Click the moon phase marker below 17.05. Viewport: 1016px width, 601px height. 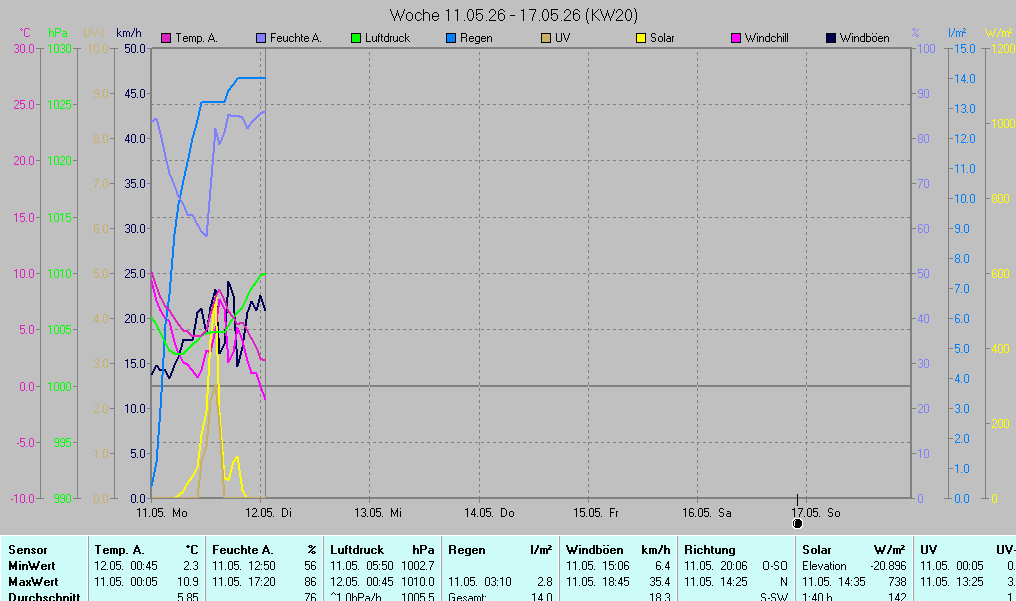pos(798,523)
